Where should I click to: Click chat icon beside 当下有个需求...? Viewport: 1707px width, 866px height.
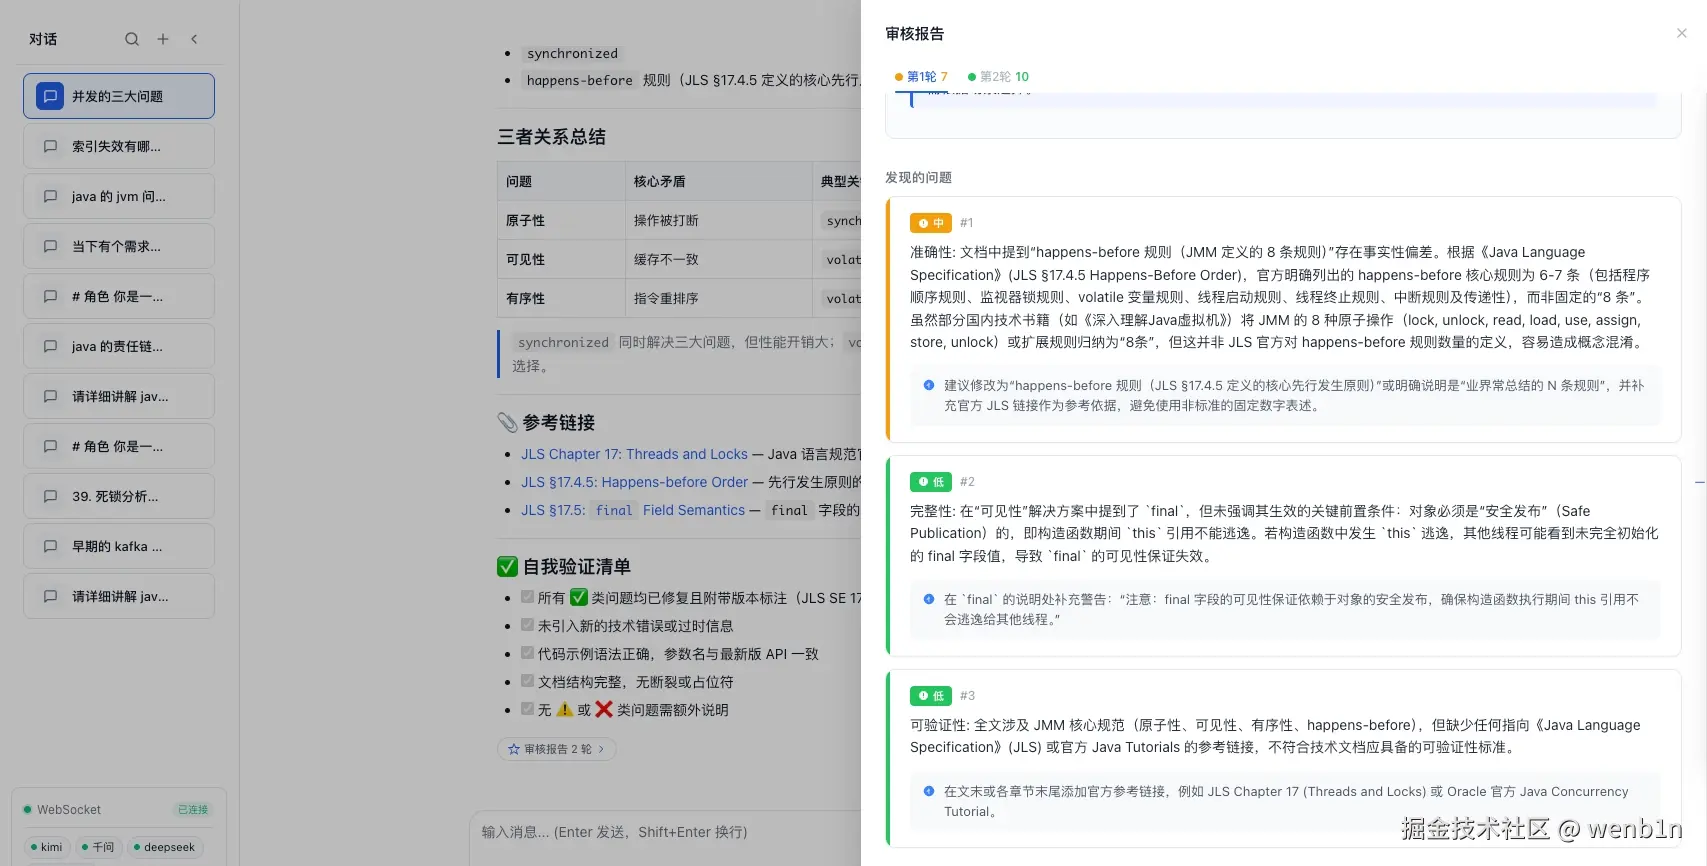coord(50,246)
